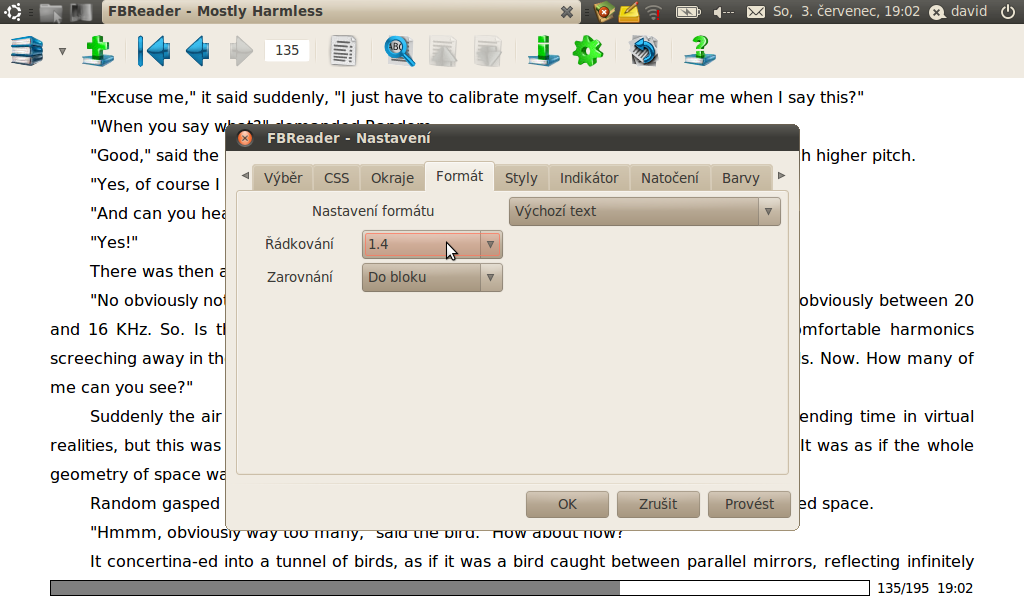The width and height of the screenshot is (1024, 600).
Task: Open the Barvy tab
Action: tap(741, 178)
